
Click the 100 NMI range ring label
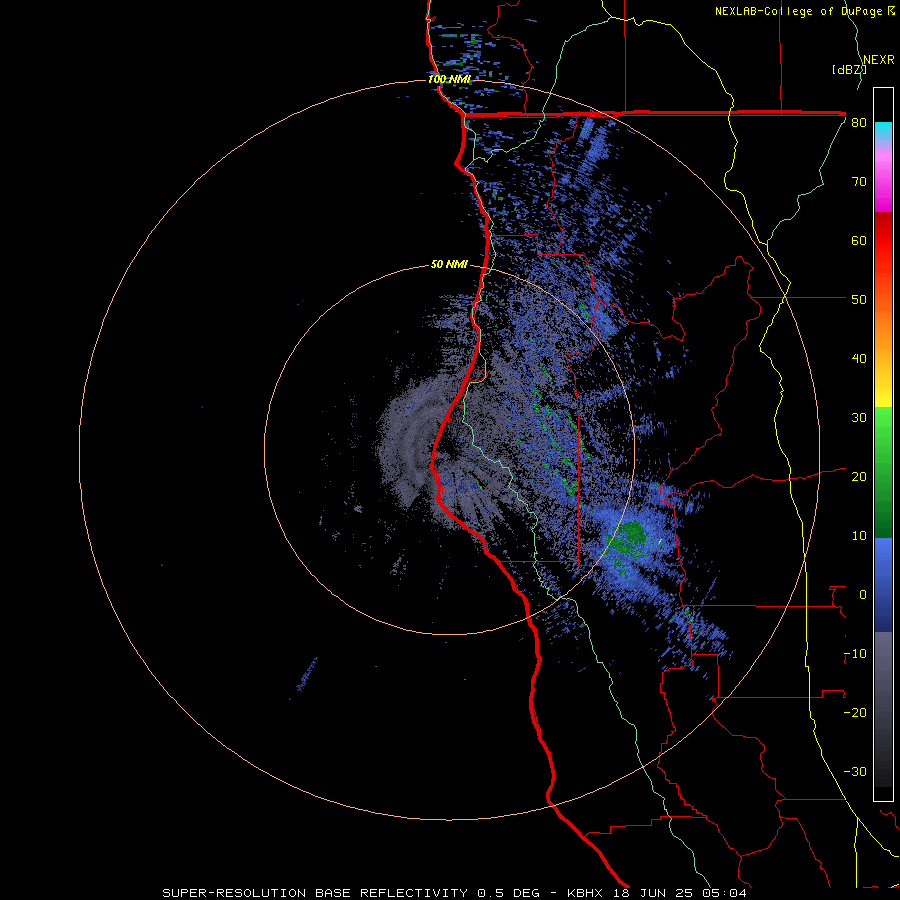pyautogui.click(x=449, y=79)
